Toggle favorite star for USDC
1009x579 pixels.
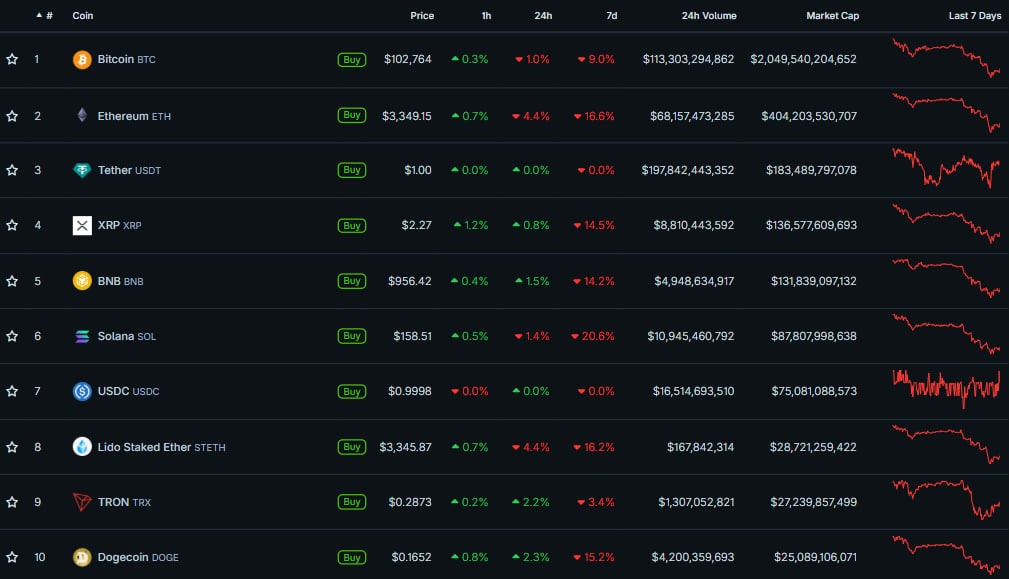tap(12, 391)
